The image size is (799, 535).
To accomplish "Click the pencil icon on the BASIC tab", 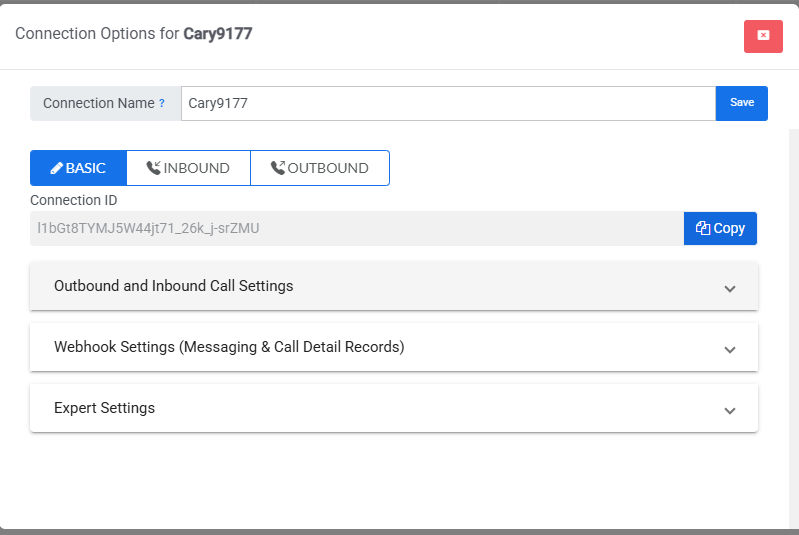I will click(57, 168).
